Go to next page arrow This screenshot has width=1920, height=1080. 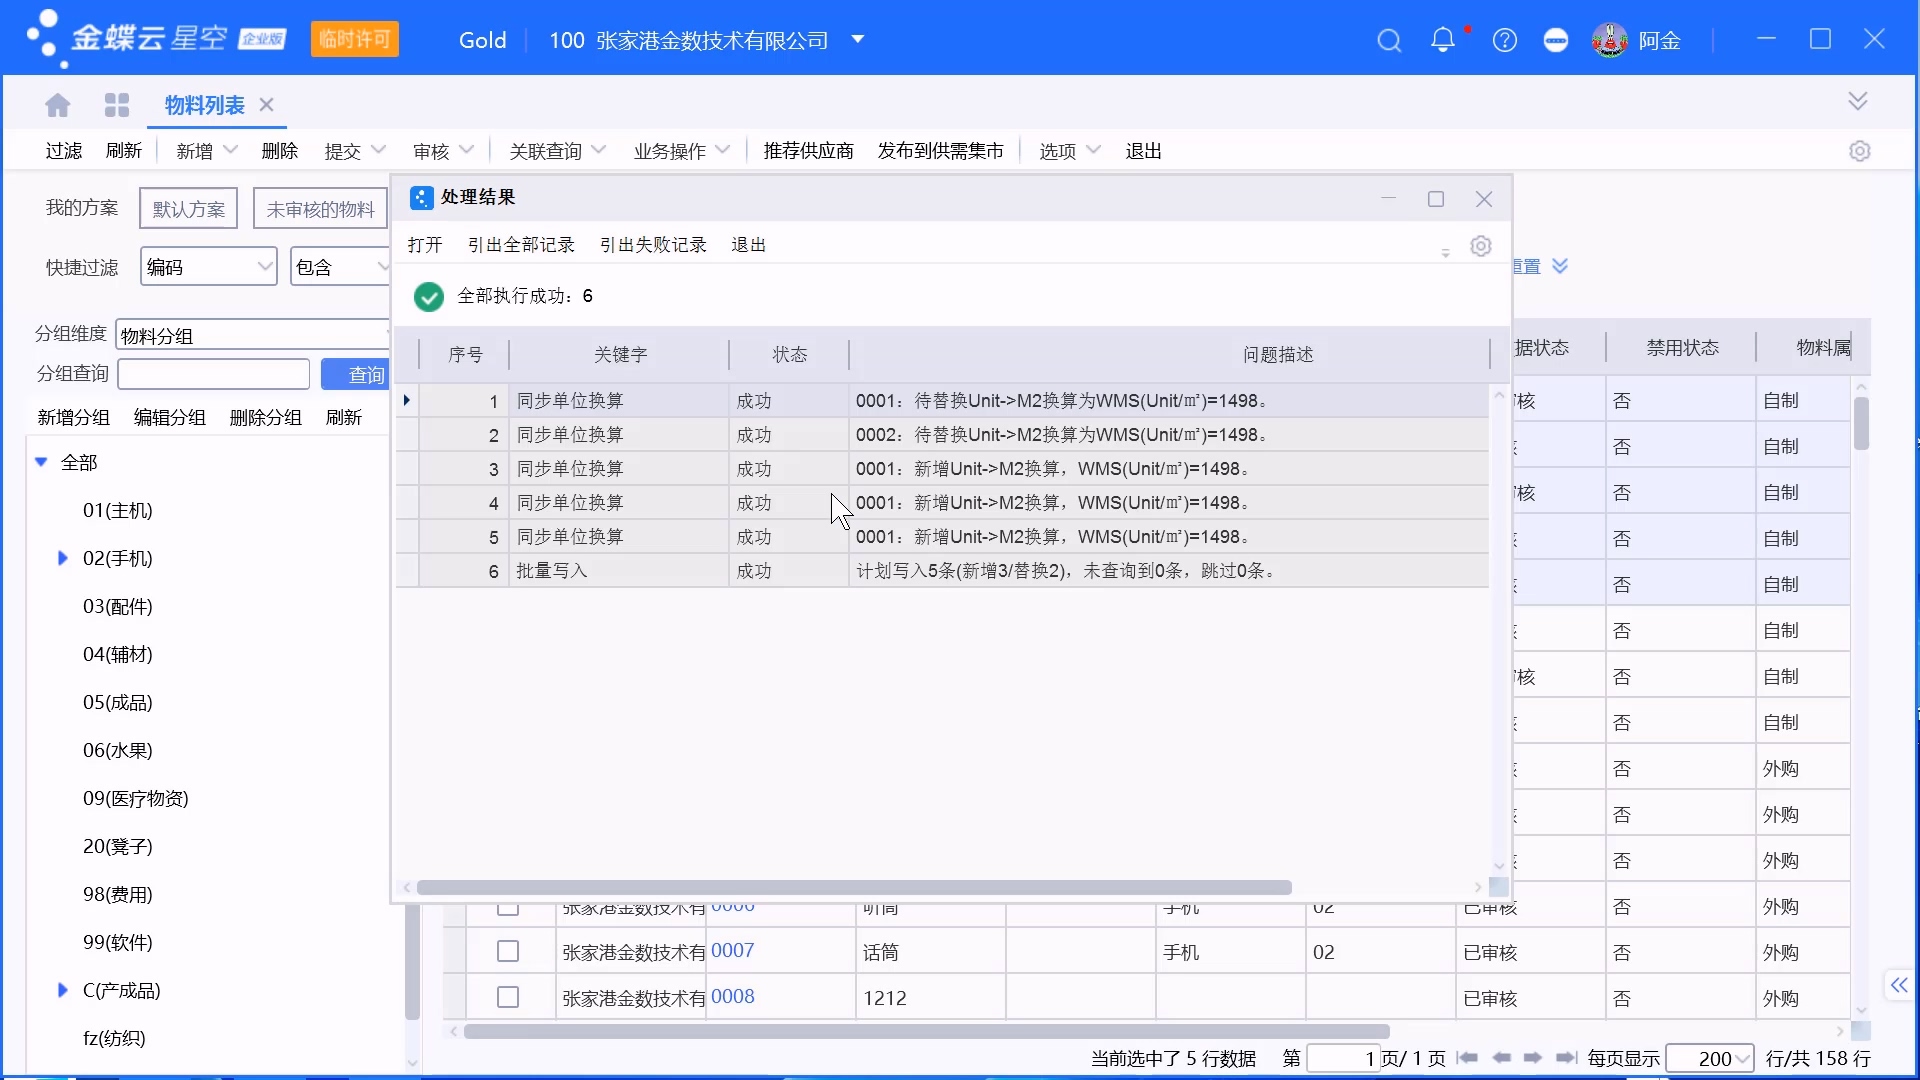1533,1058
